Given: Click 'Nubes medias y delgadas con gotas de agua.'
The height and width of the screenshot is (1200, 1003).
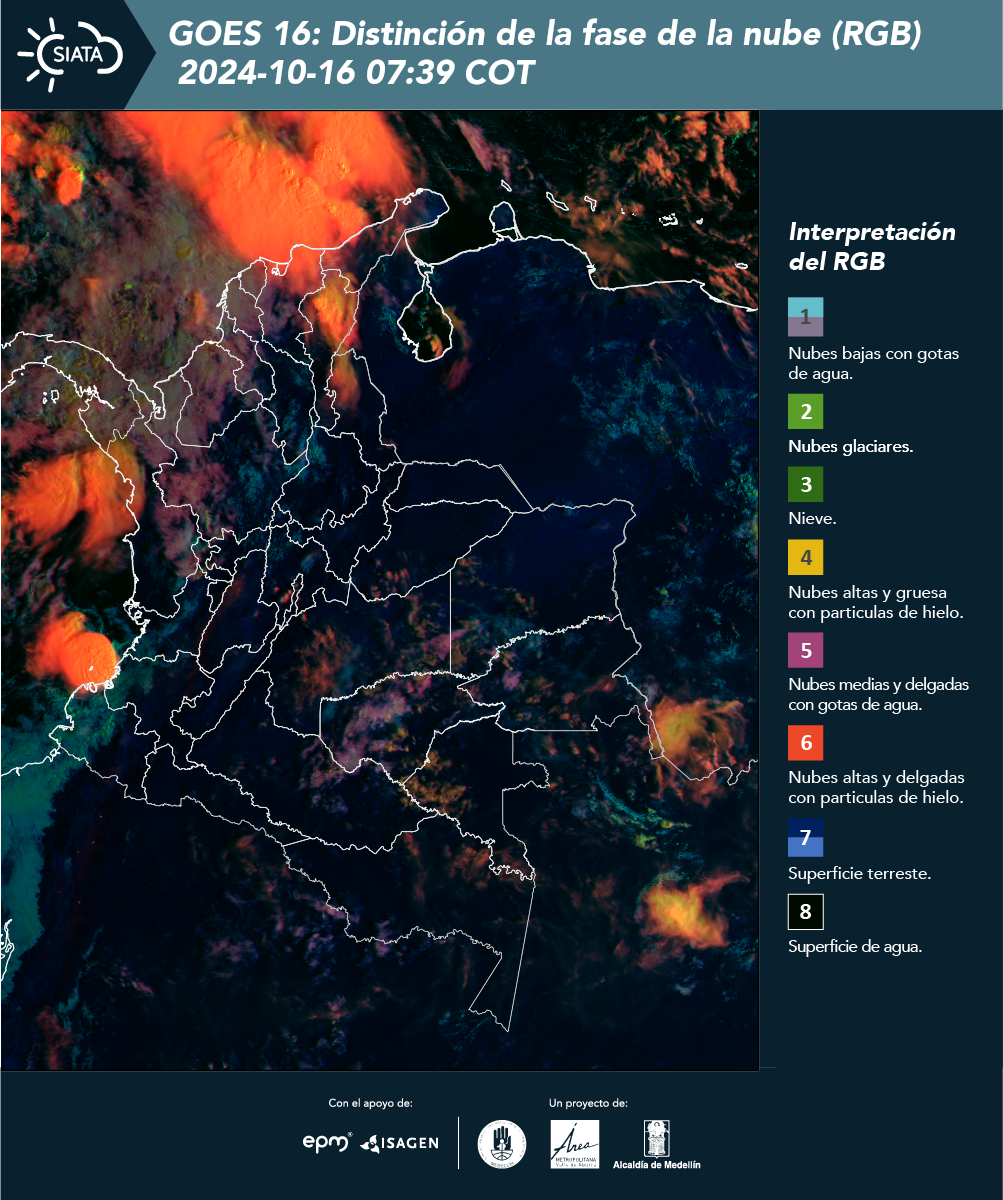Looking at the screenshot, I should coord(879,695).
